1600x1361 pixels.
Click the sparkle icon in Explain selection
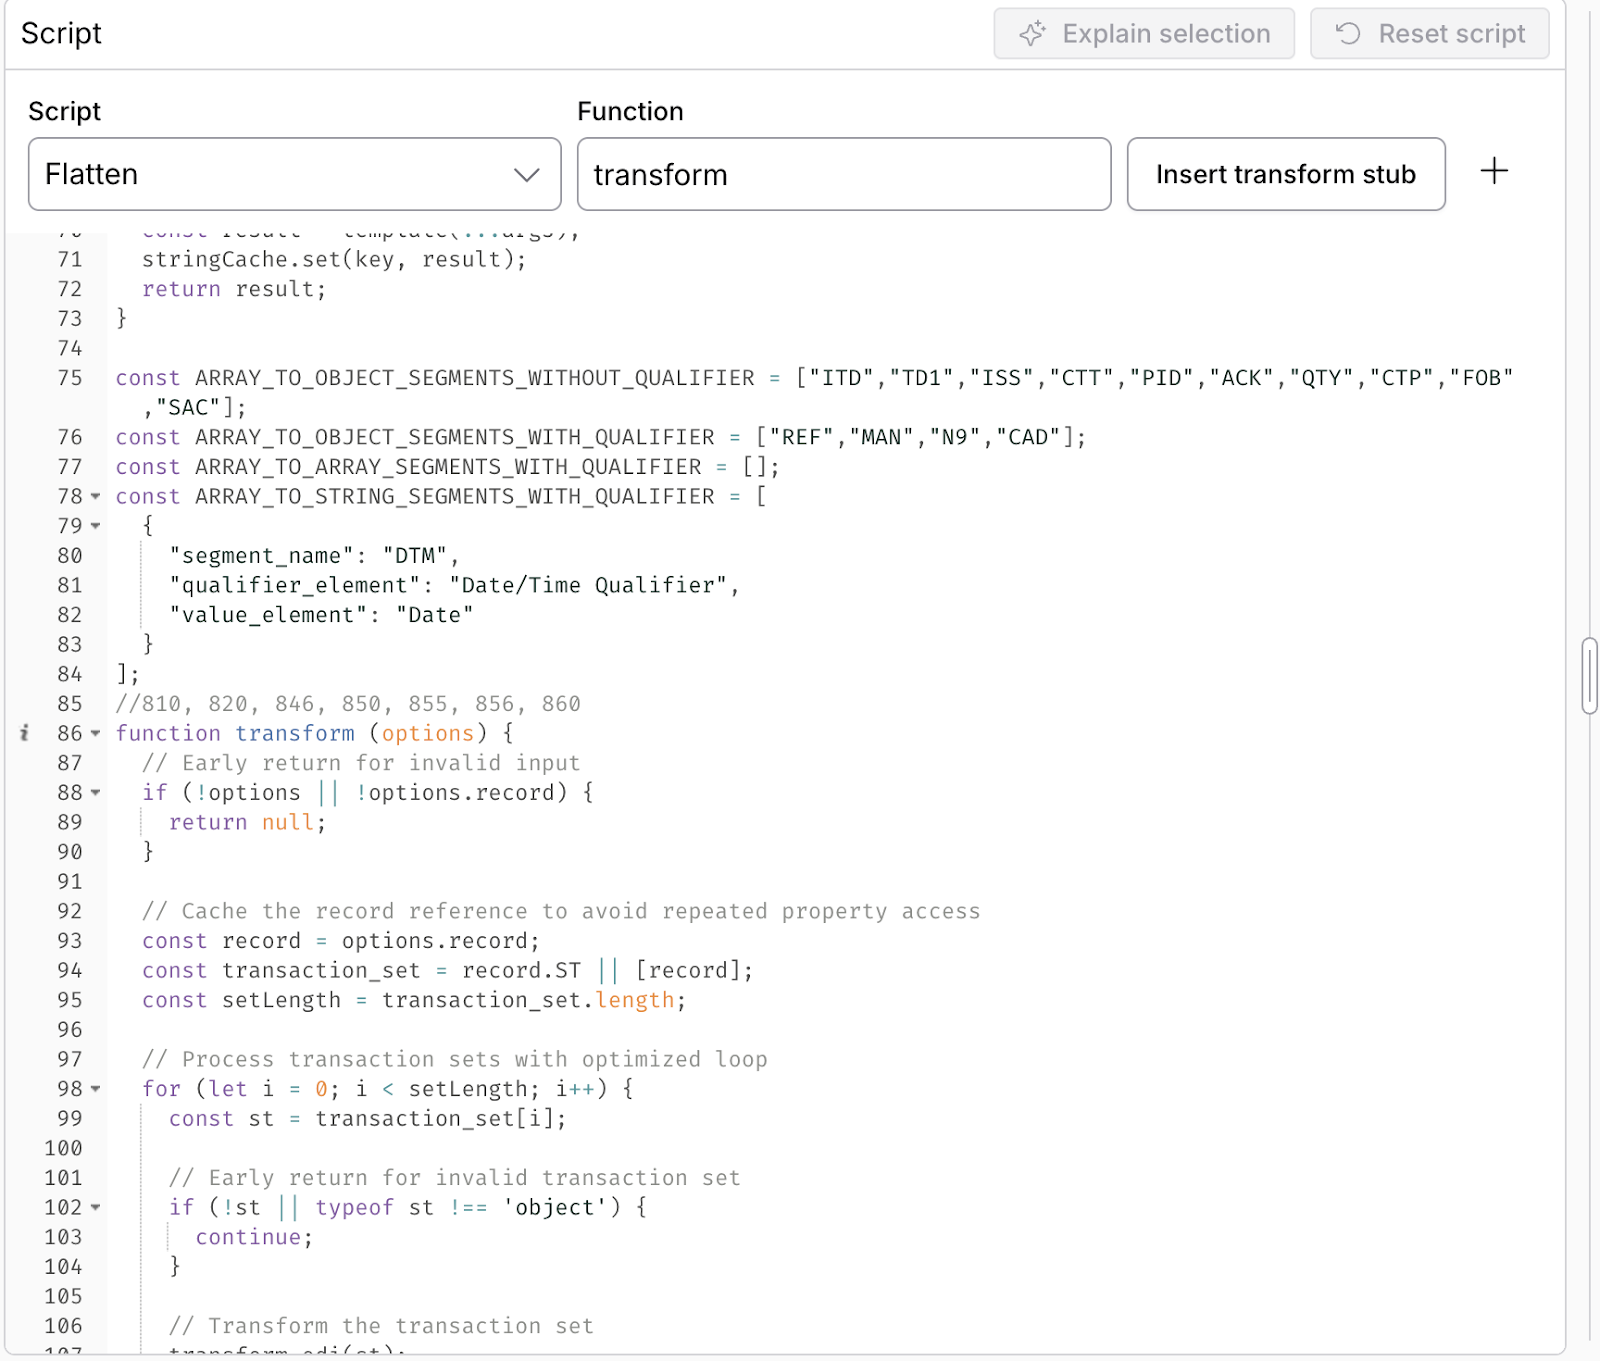[x=1032, y=34]
